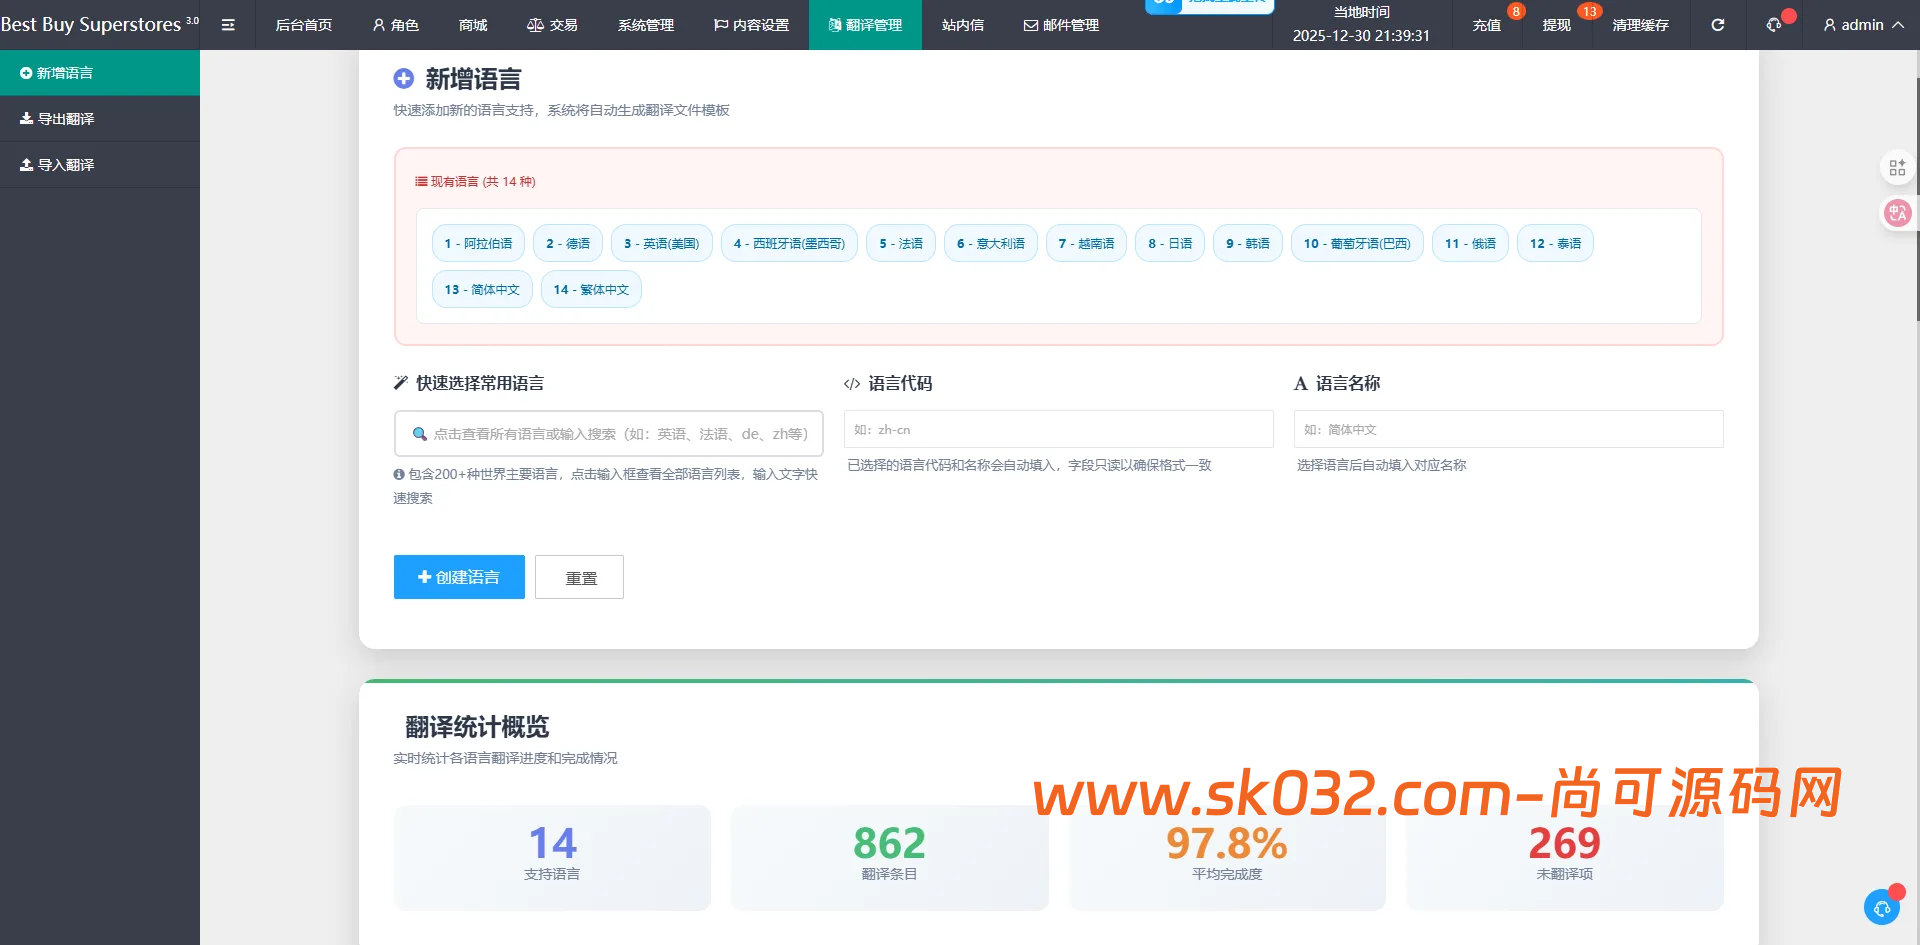Click the refresh icon in the top bar
The width and height of the screenshot is (1920, 945).
1718,25
